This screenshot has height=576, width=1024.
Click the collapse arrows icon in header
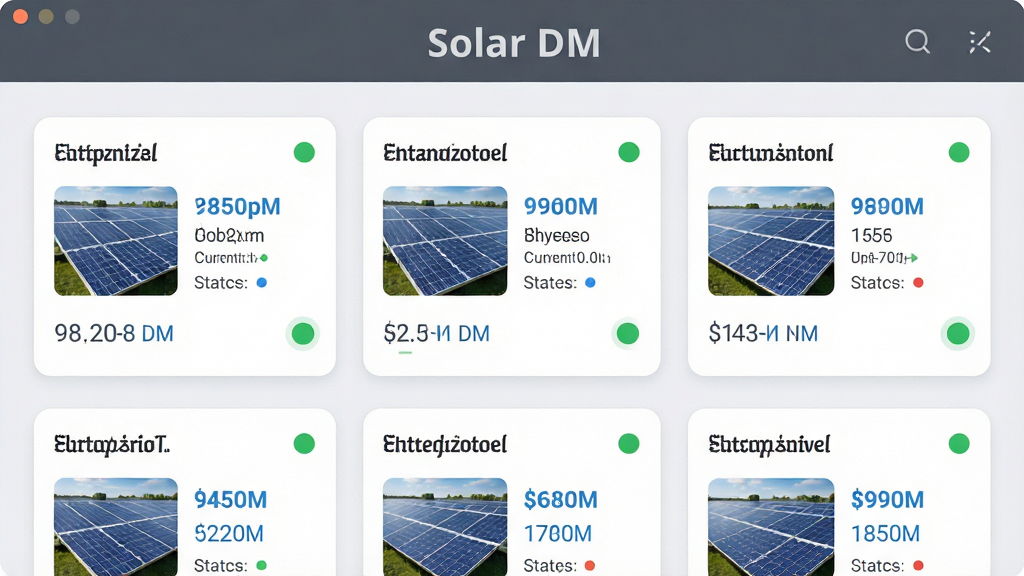pyautogui.click(x=980, y=42)
